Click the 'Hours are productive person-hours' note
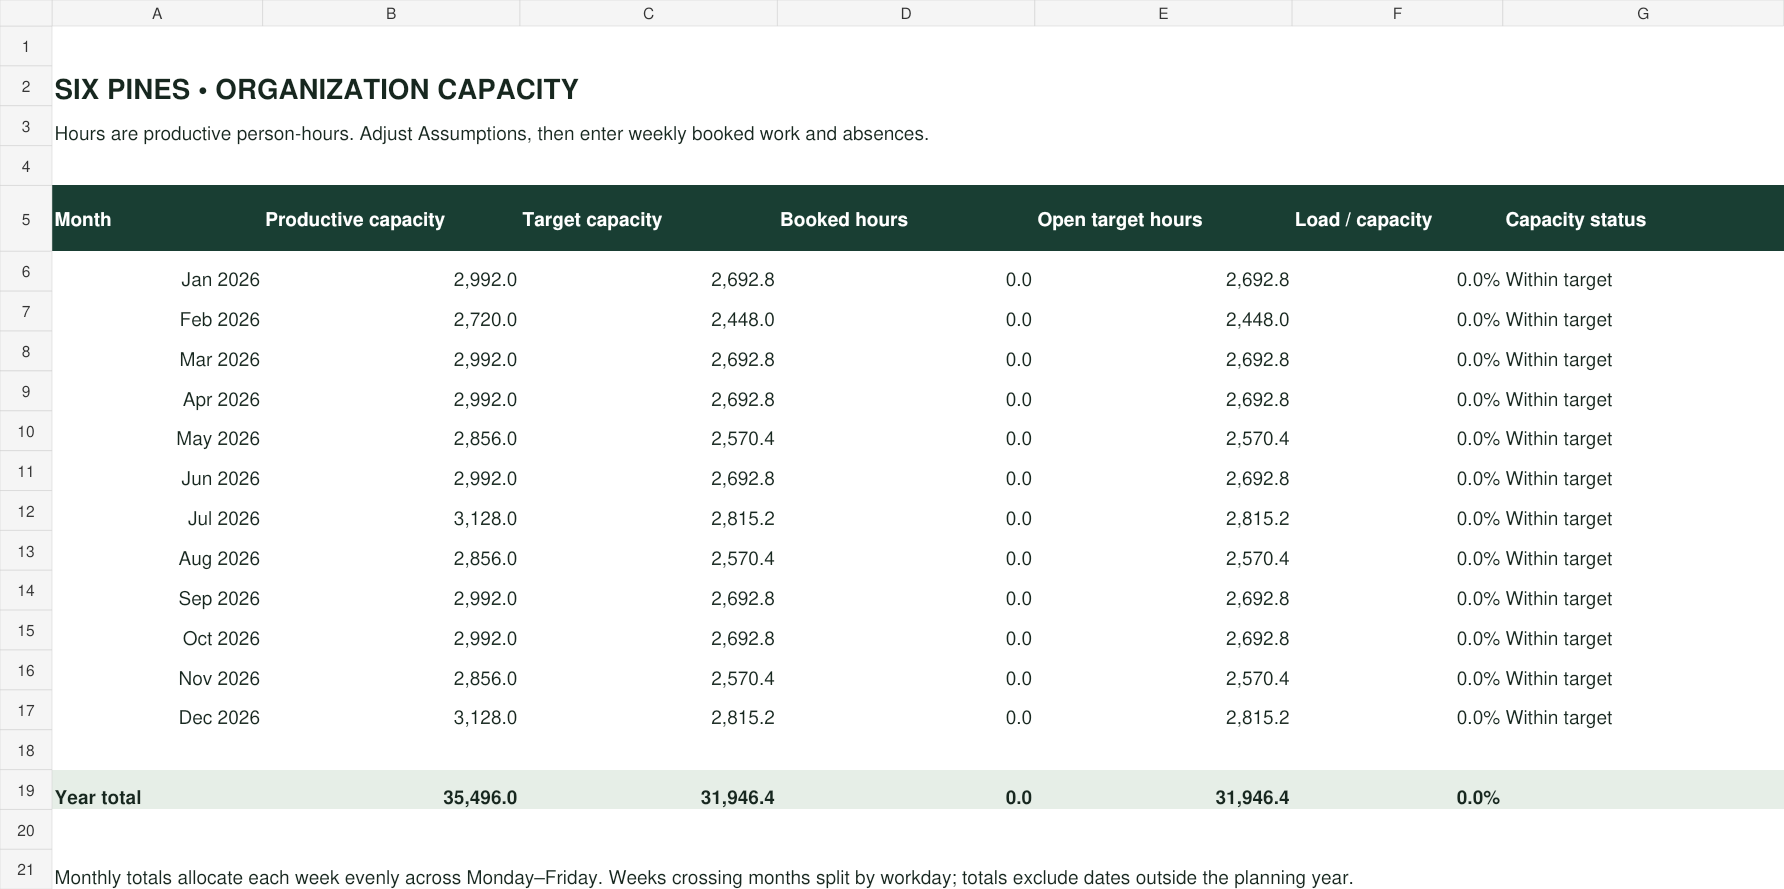 (491, 133)
